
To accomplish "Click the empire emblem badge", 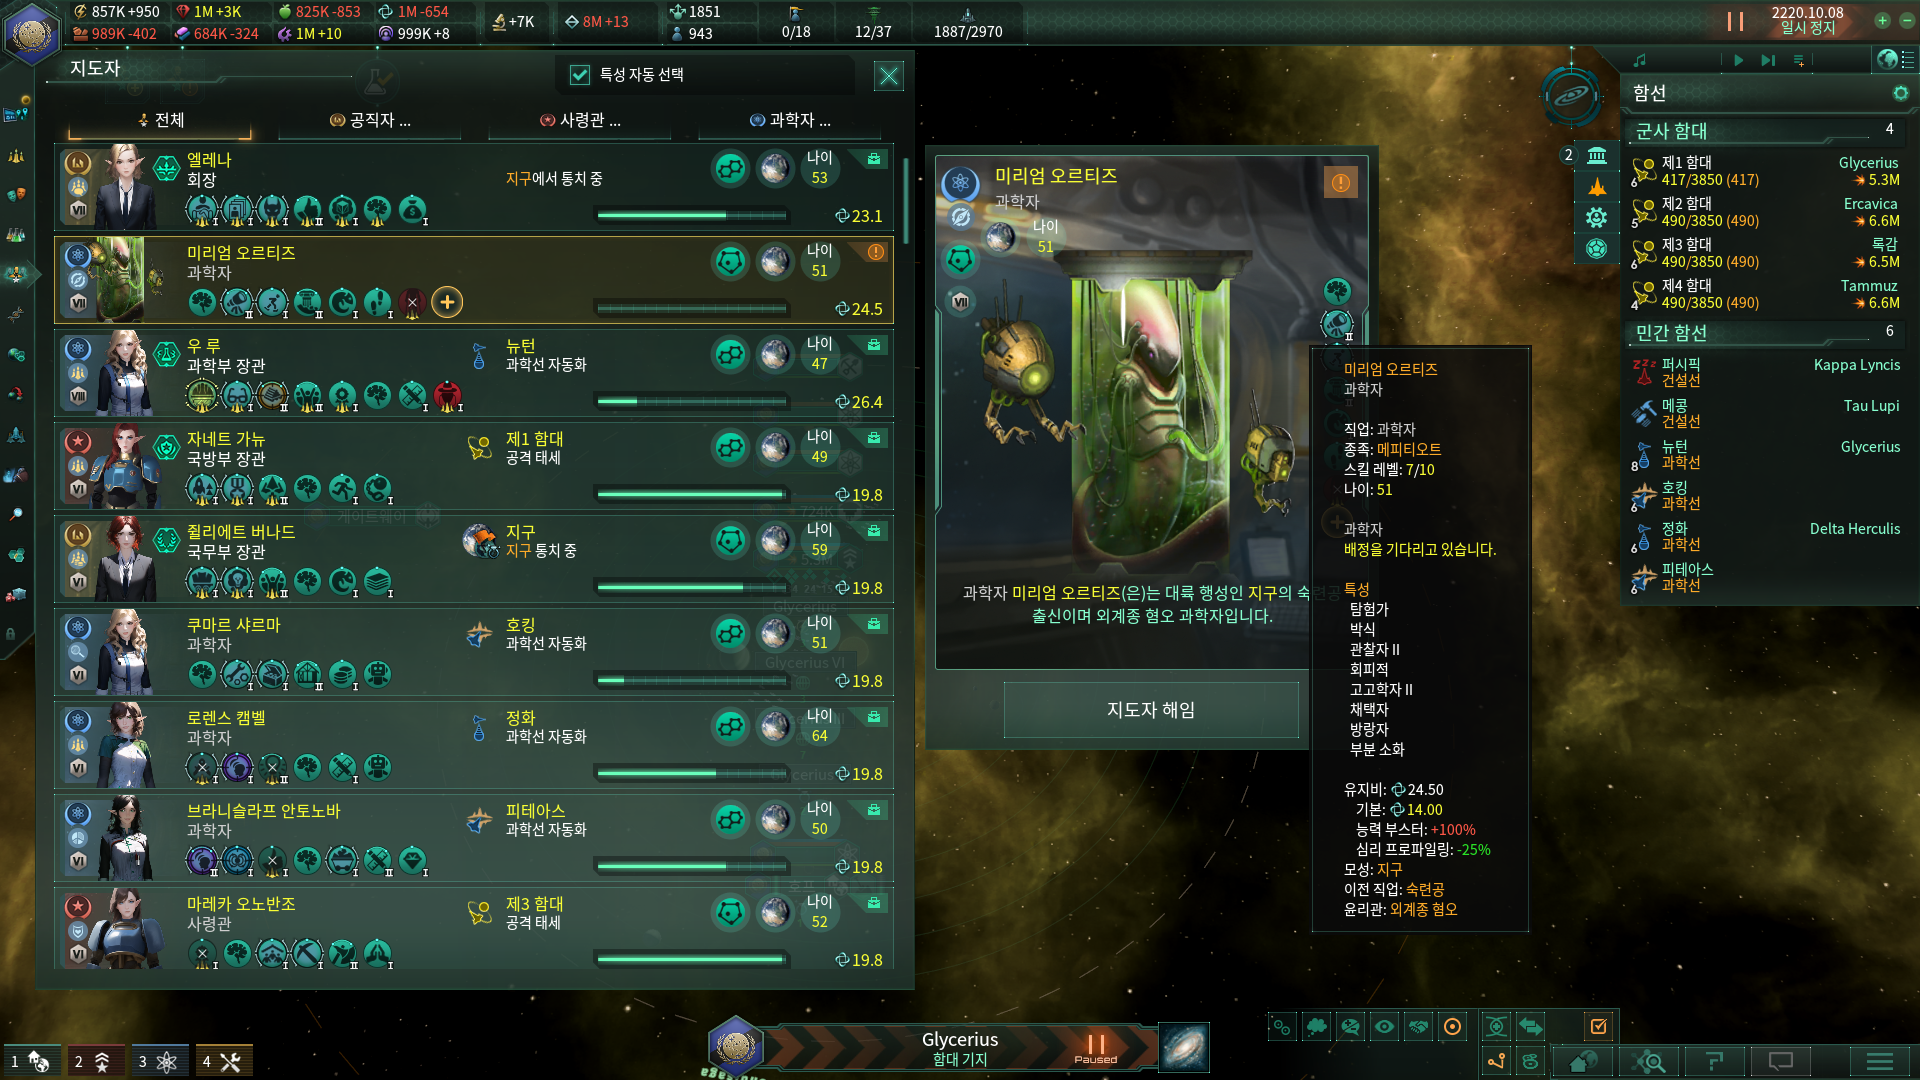I will pyautogui.click(x=32, y=33).
